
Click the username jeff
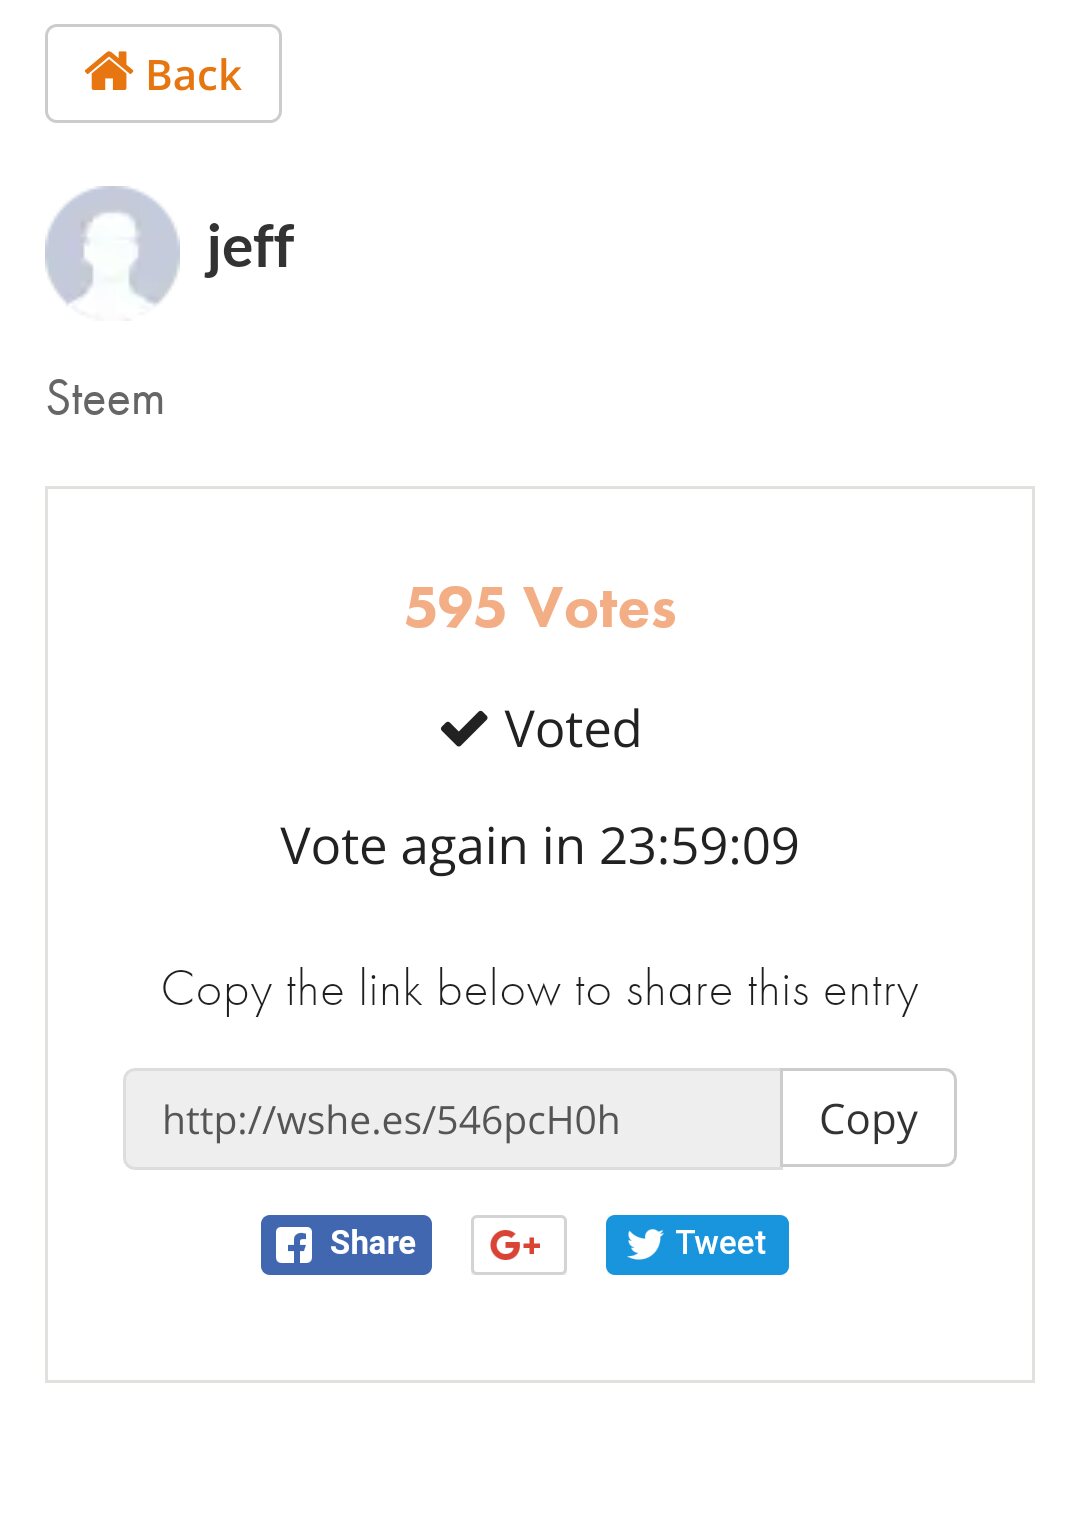tap(250, 248)
